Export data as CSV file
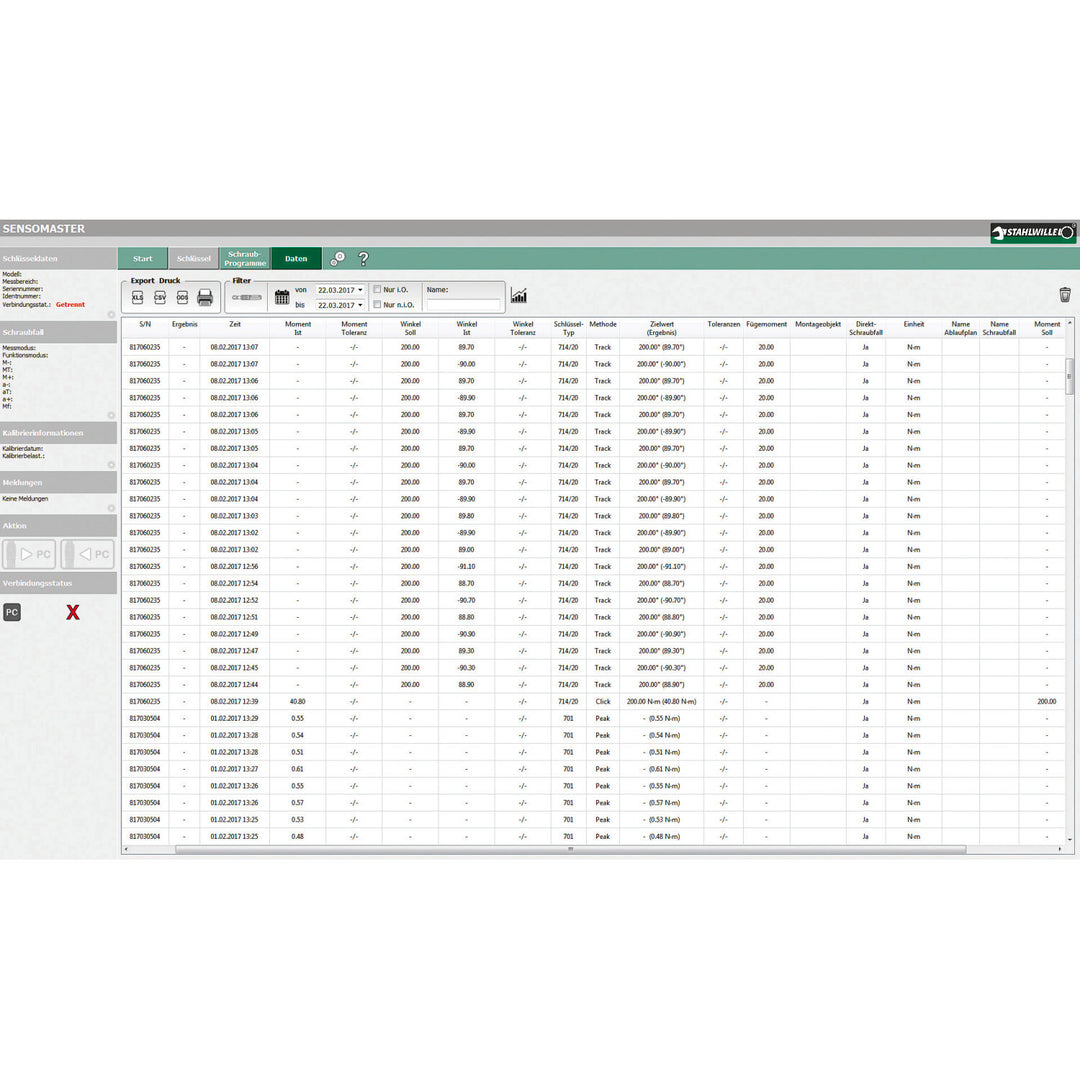 (x=160, y=298)
